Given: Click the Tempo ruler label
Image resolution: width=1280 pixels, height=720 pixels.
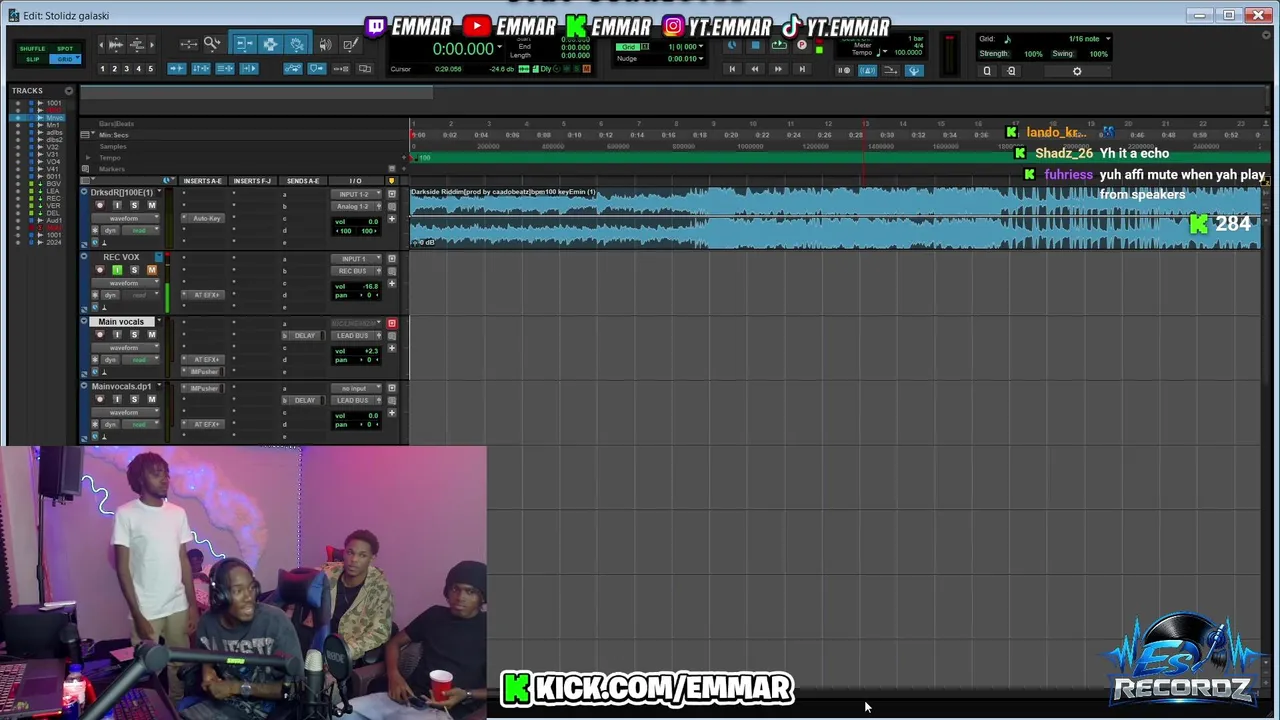Looking at the screenshot, I should point(110,157).
